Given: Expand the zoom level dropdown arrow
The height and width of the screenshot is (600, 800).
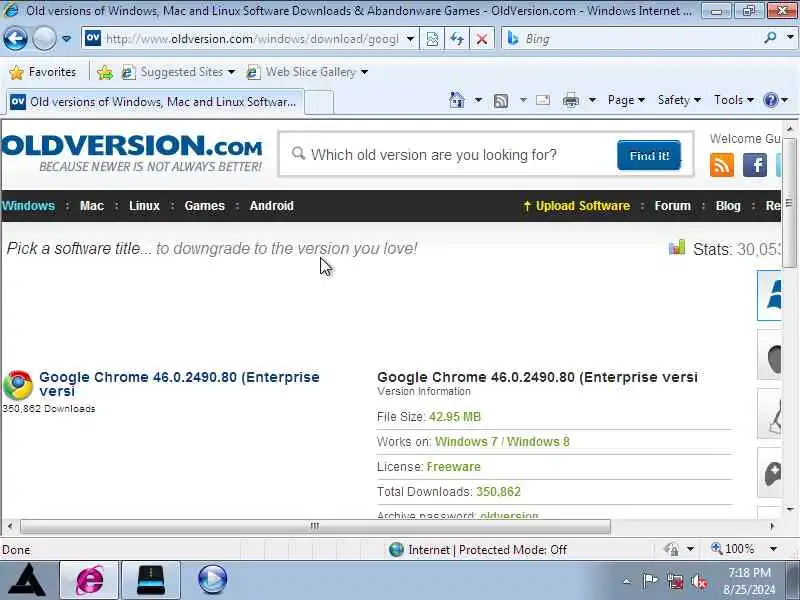Looking at the screenshot, I should (773, 549).
